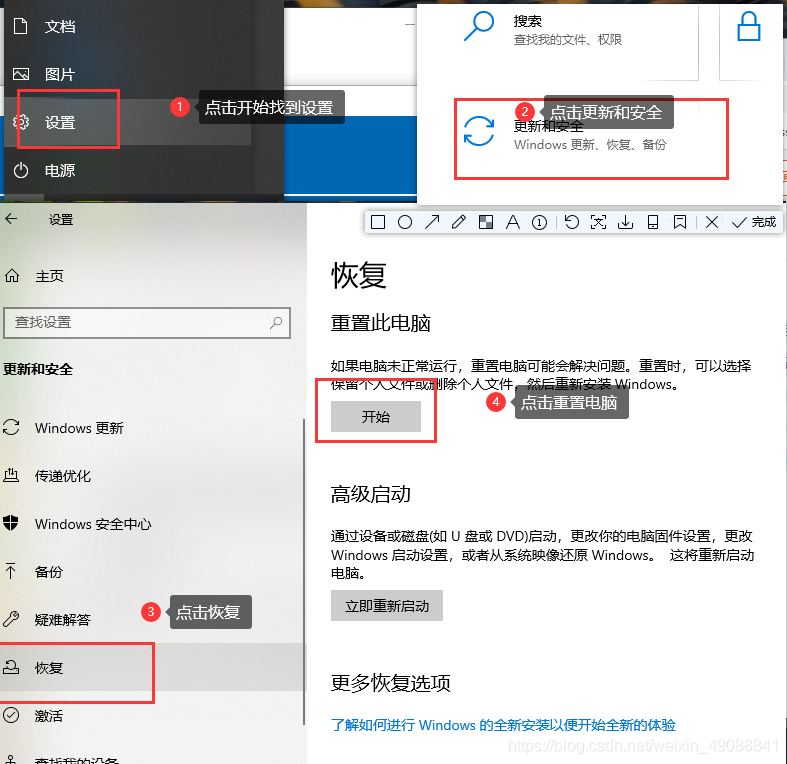Open the Windows fresh install link
Viewport: 787px width, 764px height.
[x=503, y=725]
